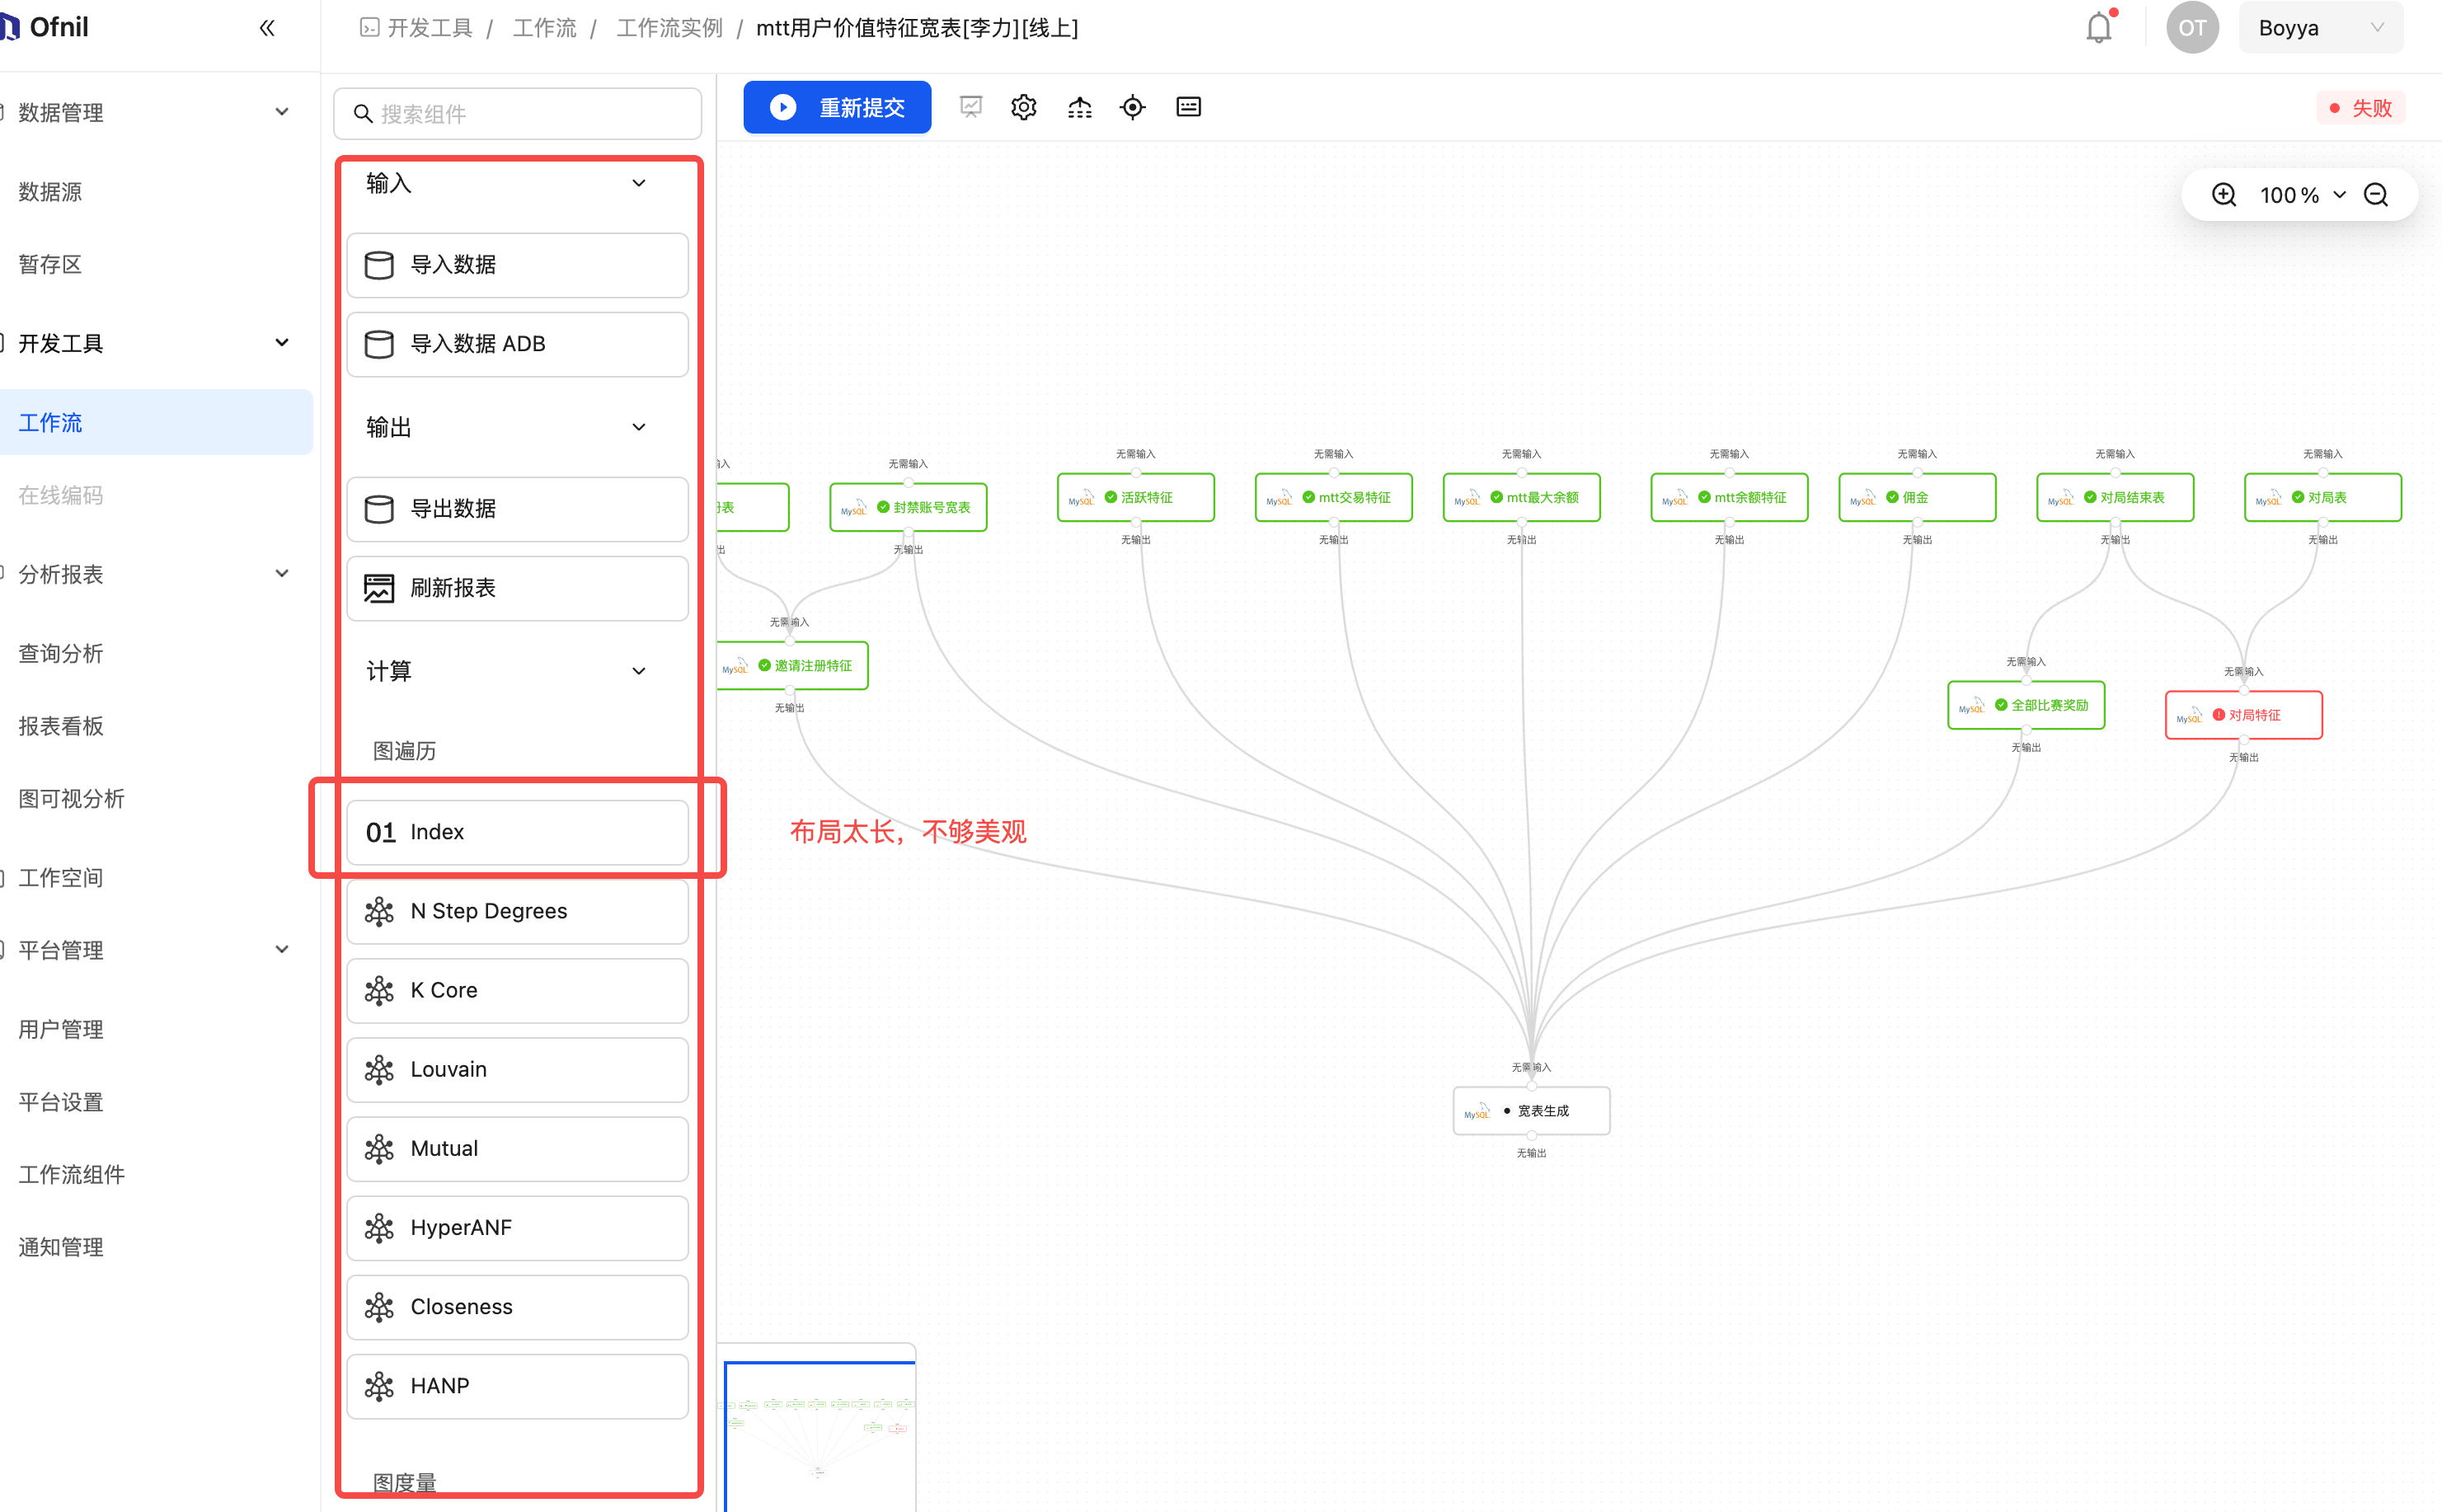Go to 工作流 breadcrumb

[x=544, y=28]
